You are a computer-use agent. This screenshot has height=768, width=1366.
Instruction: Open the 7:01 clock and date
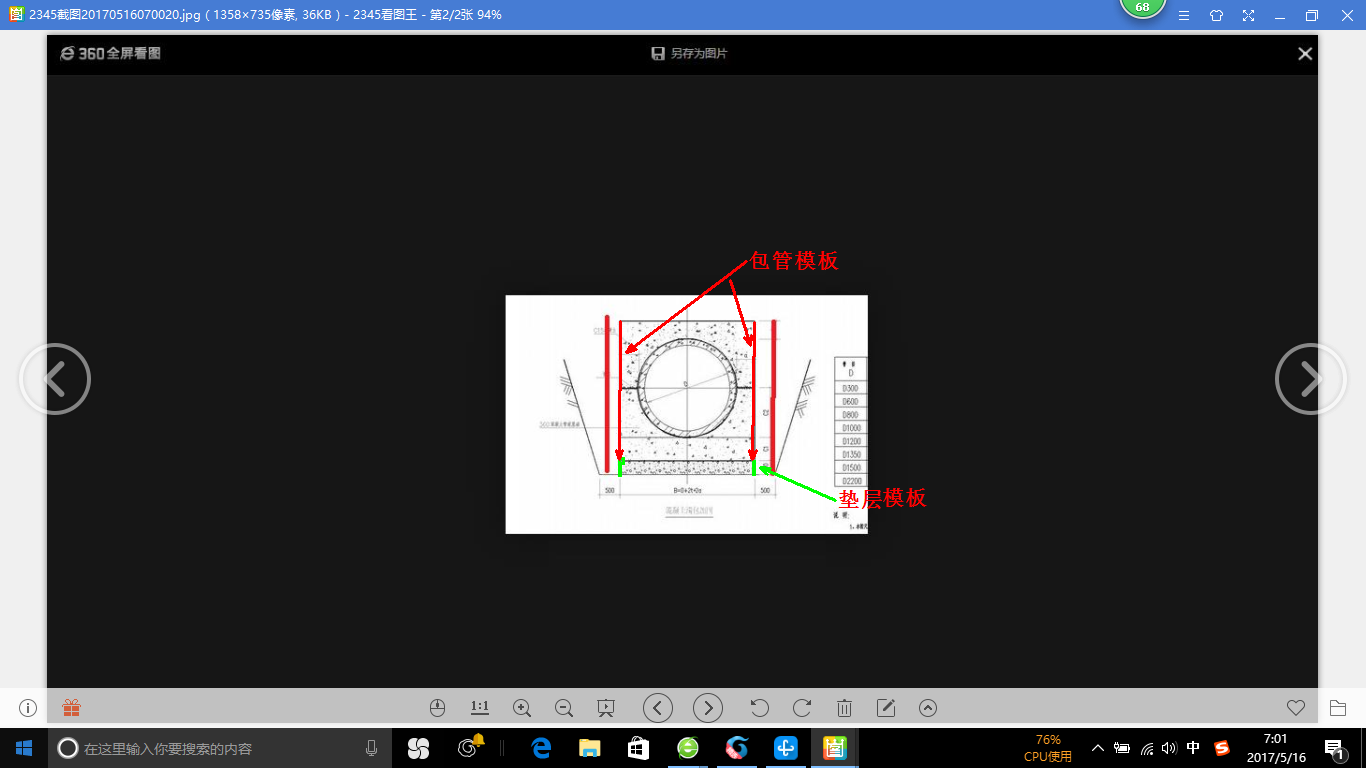tap(1276, 748)
